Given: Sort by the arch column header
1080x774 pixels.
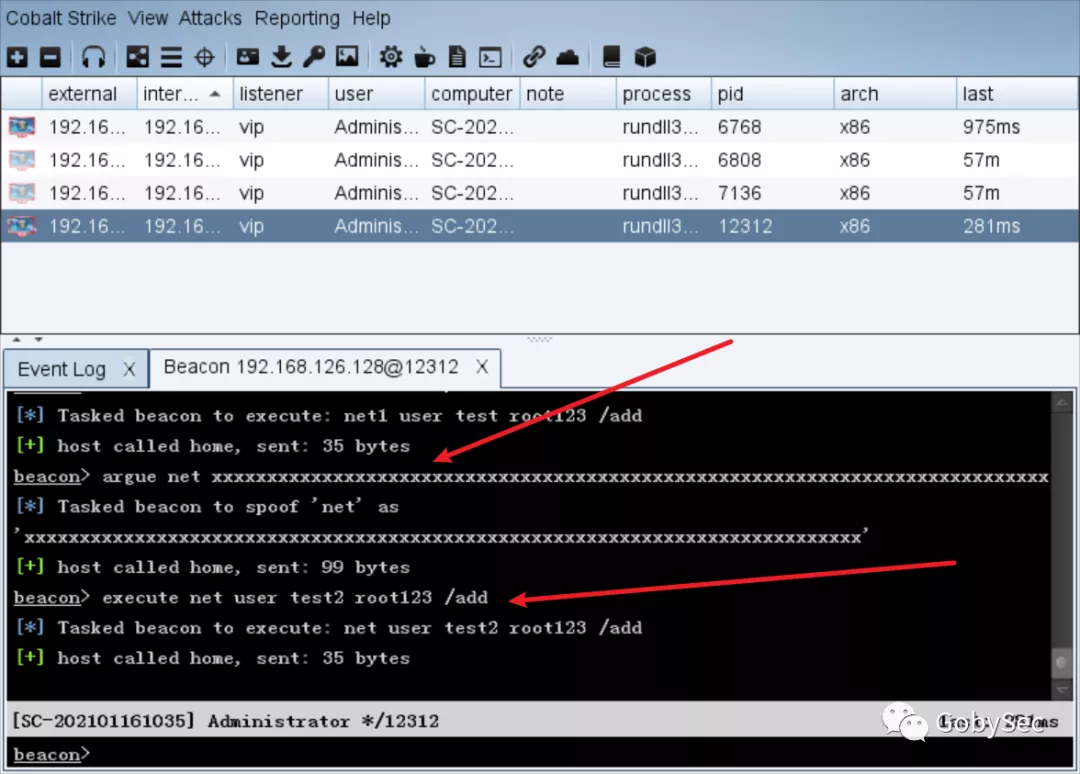Looking at the screenshot, I should pyautogui.click(x=895, y=94).
